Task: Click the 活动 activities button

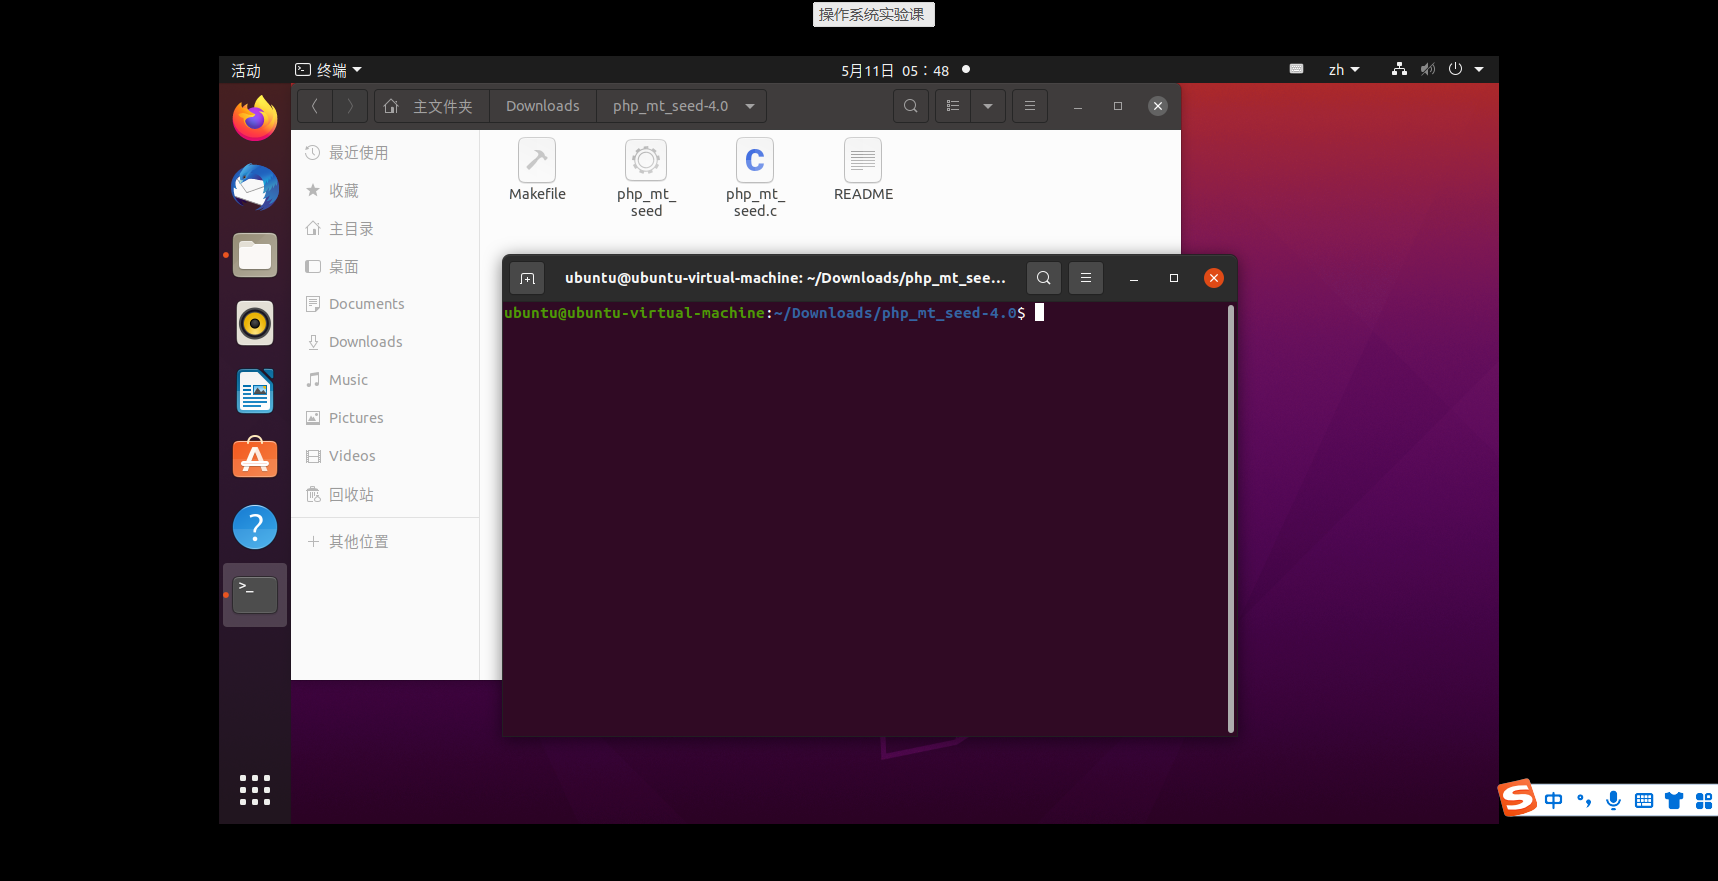Action: [x=246, y=70]
